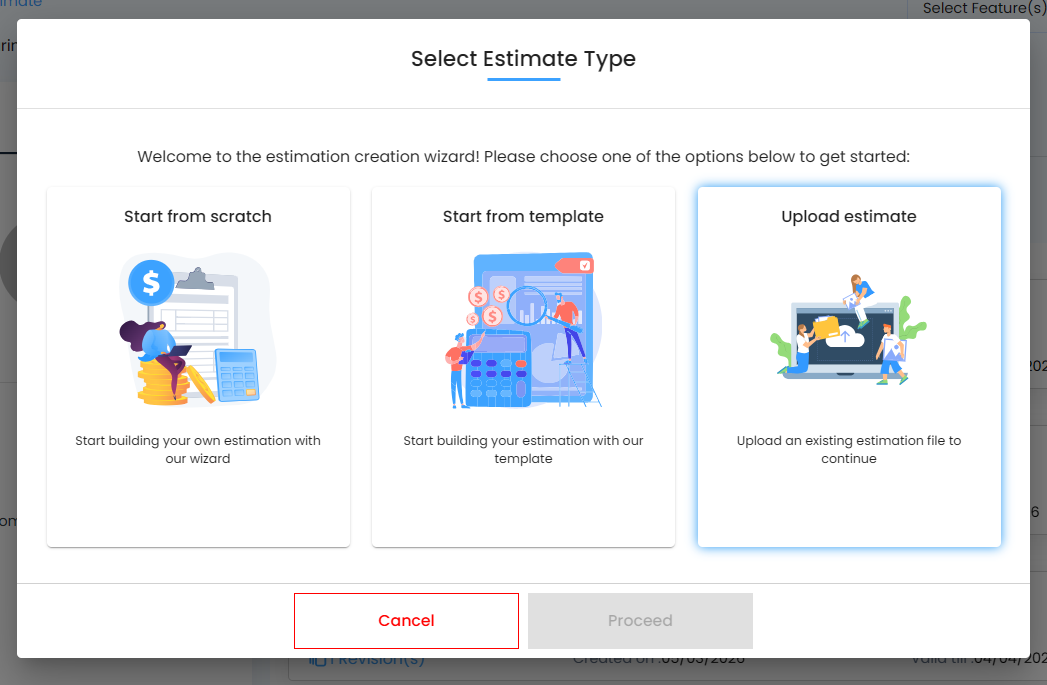1047x685 pixels.
Task: Select the Start from scratch option
Action: (198, 366)
